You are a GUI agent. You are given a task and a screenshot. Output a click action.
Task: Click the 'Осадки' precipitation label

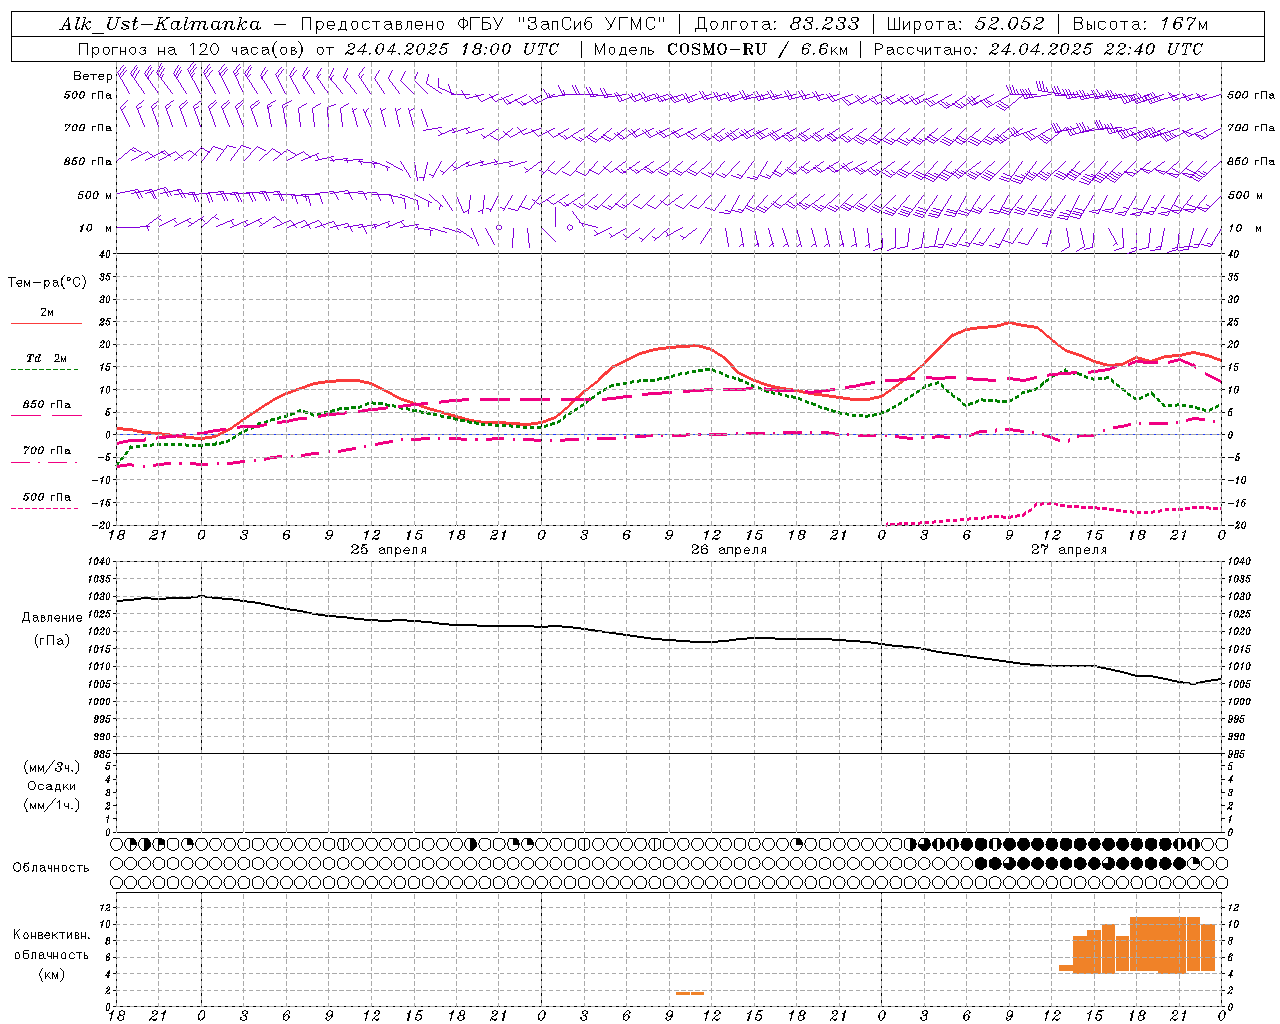point(52,786)
